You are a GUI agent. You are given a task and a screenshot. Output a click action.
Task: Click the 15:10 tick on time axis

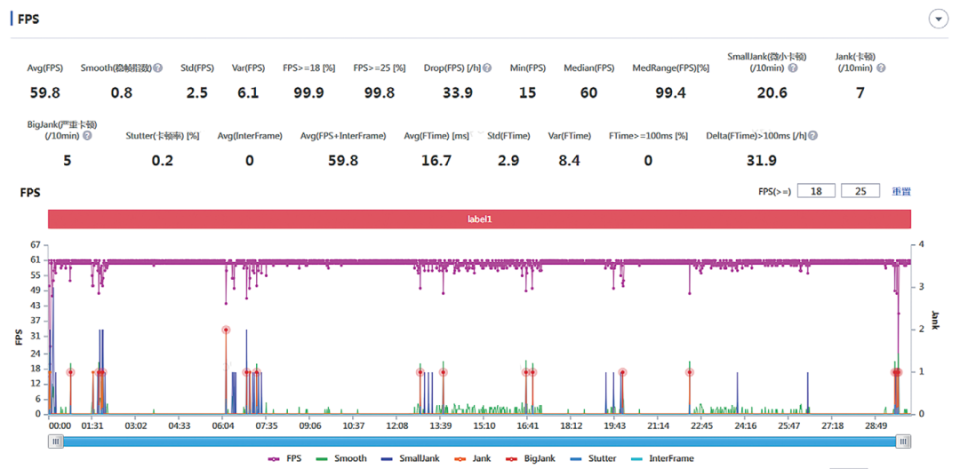coord(484,426)
